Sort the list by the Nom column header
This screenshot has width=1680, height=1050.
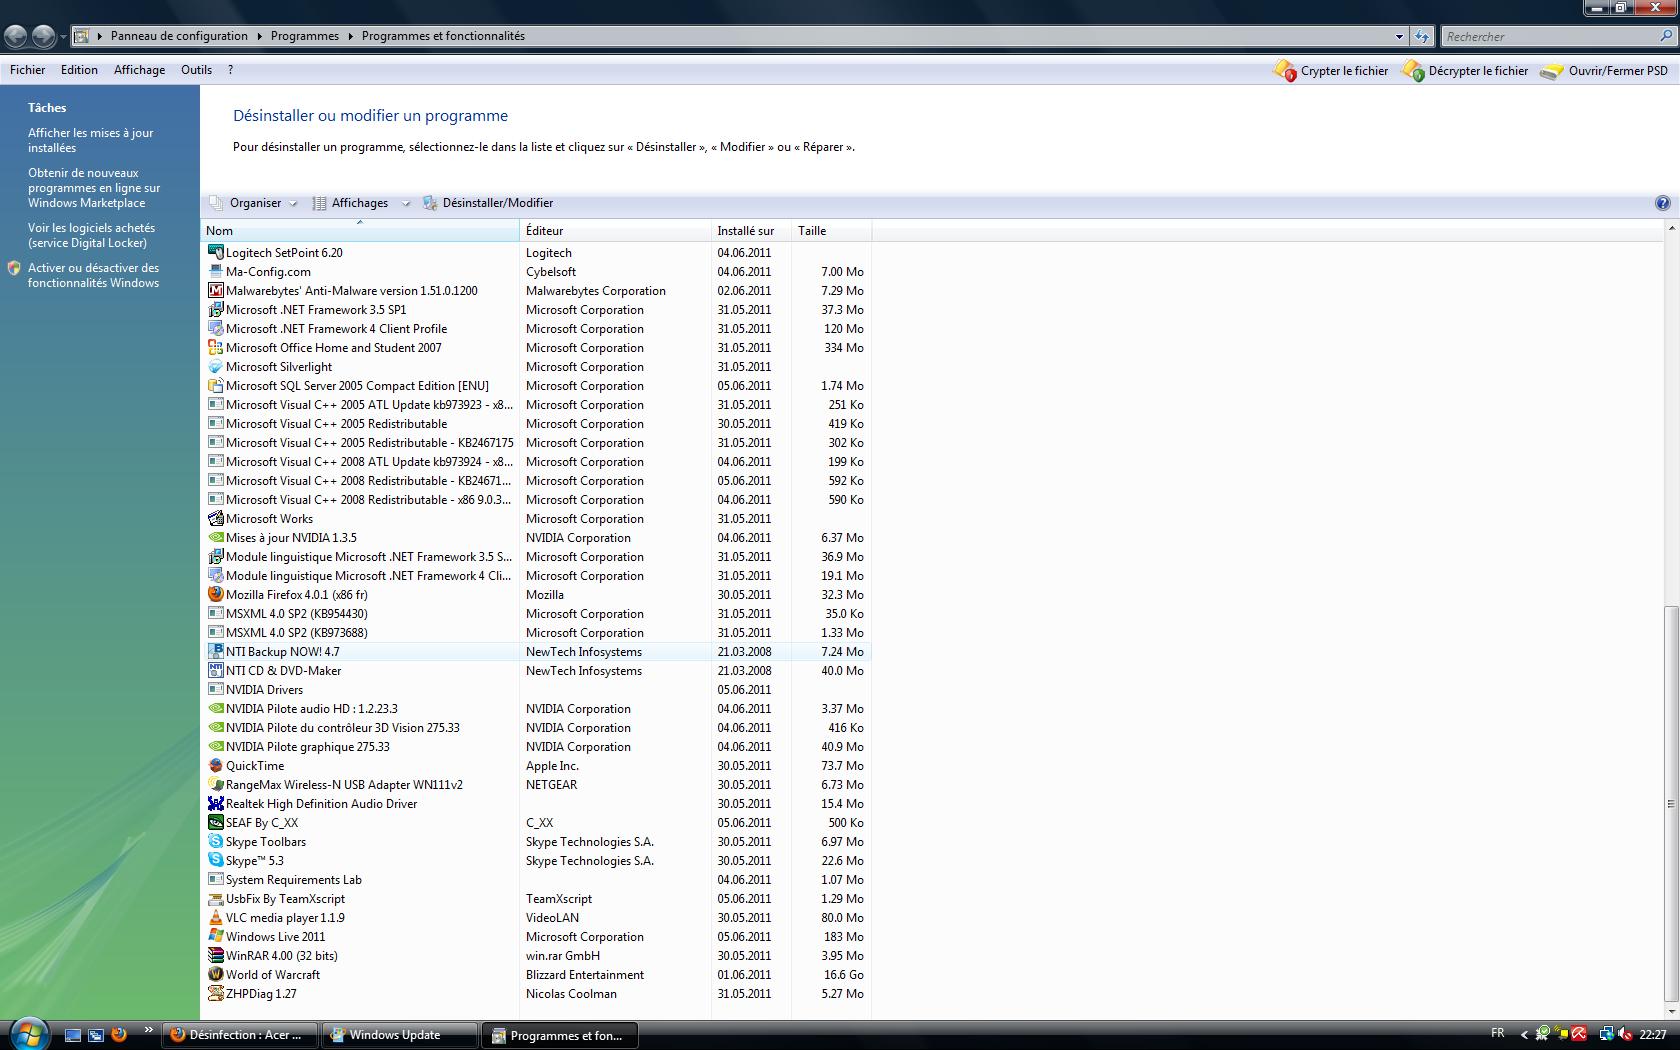click(360, 231)
